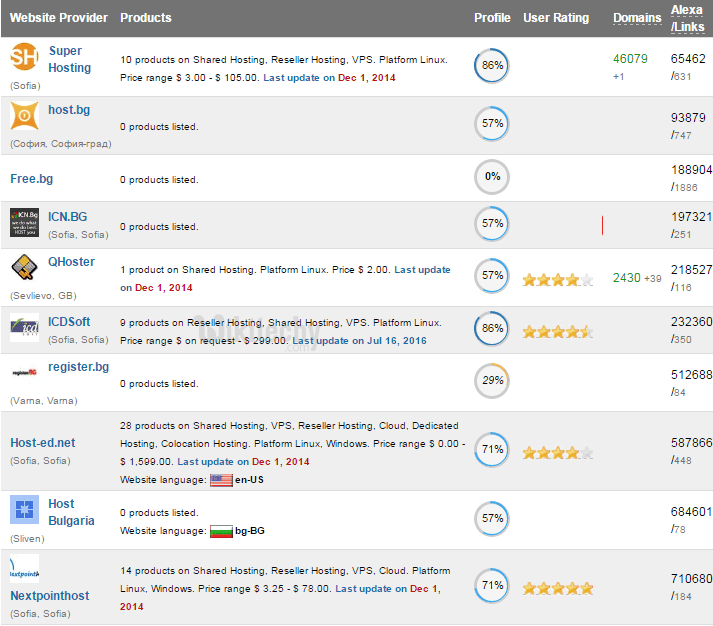Click the ICN.BG dark logo thumbnail
713x626 pixels.
tap(24, 222)
